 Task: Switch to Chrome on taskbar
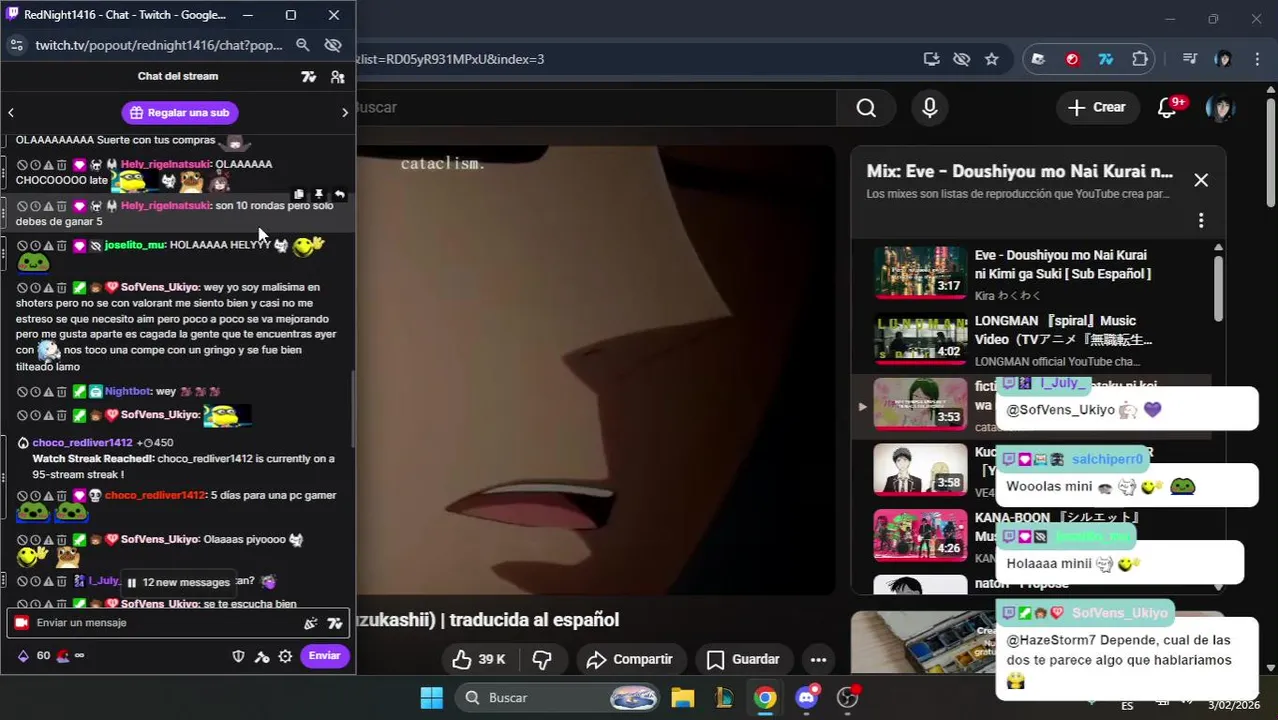765,698
